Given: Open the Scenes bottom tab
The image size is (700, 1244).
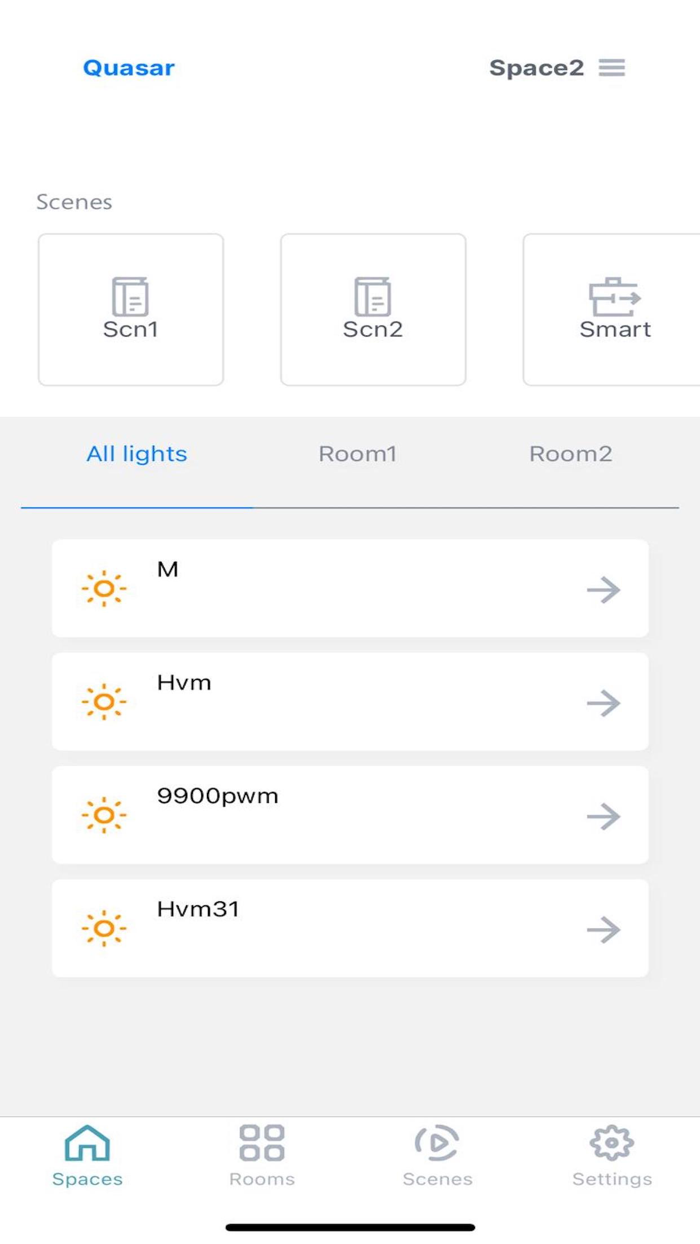Looking at the screenshot, I should click(437, 1155).
